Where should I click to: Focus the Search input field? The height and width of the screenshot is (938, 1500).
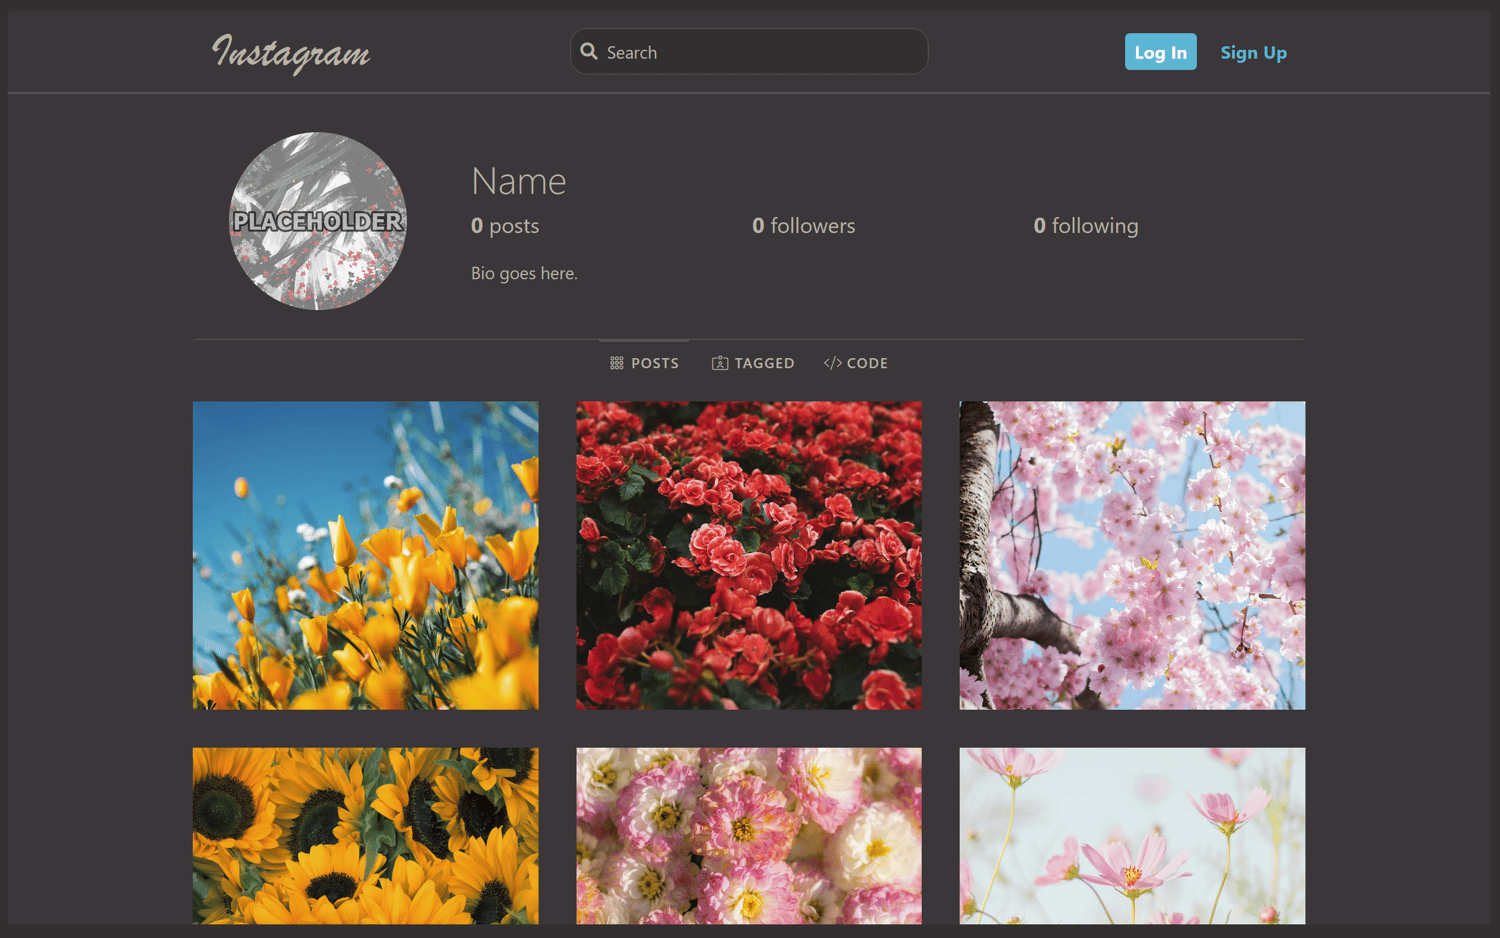(749, 51)
